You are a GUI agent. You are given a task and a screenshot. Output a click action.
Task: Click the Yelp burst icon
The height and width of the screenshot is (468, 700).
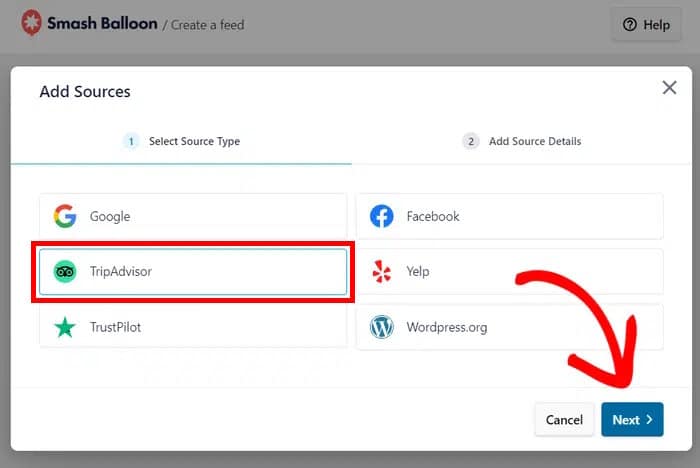pyautogui.click(x=381, y=271)
